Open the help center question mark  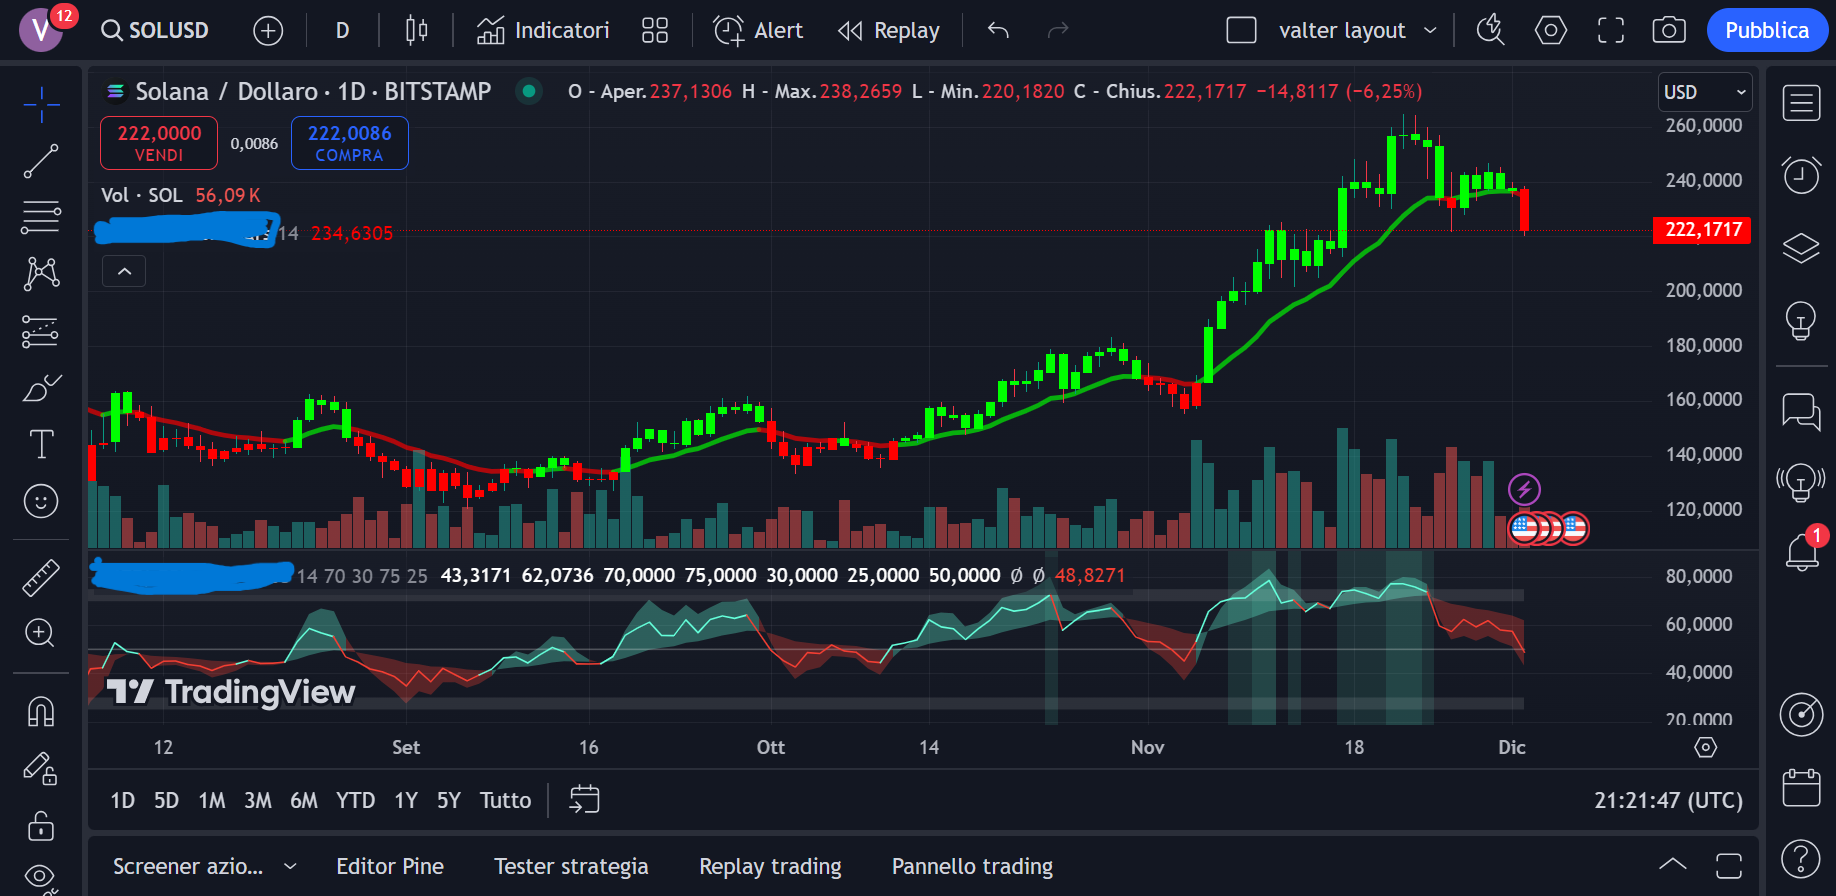pyautogui.click(x=1801, y=858)
